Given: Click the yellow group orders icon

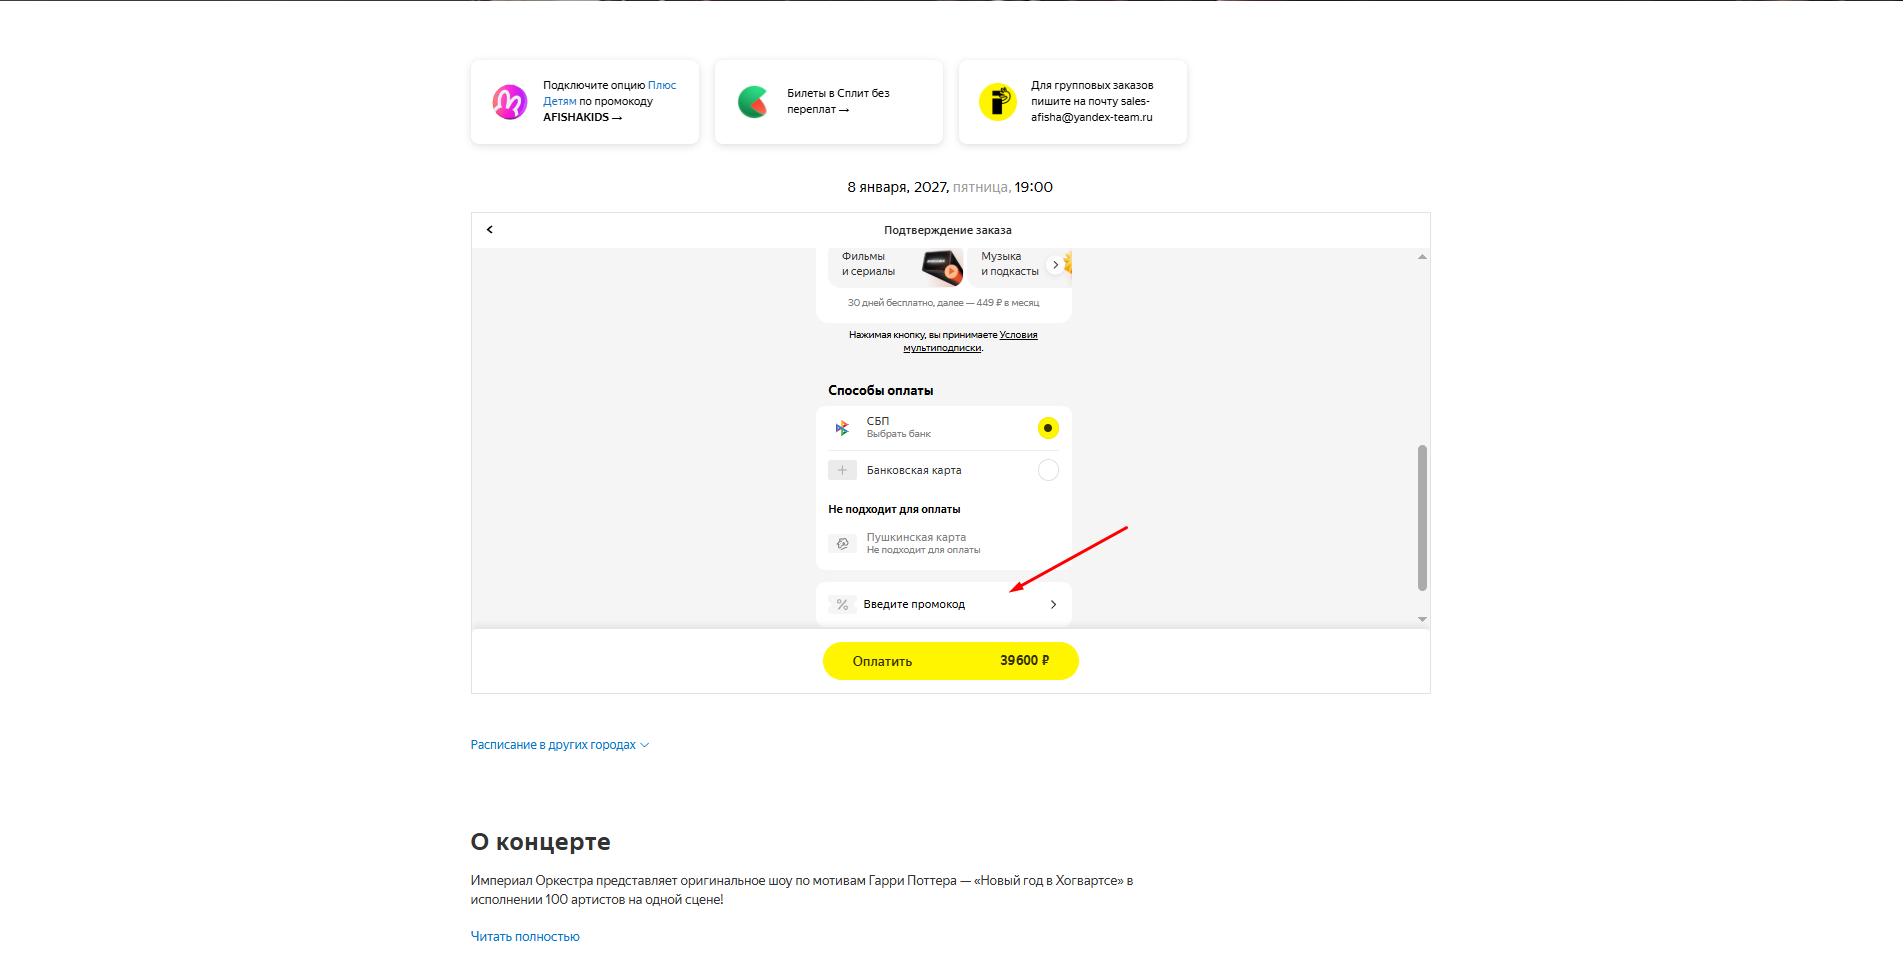Looking at the screenshot, I should [x=997, y=102].
